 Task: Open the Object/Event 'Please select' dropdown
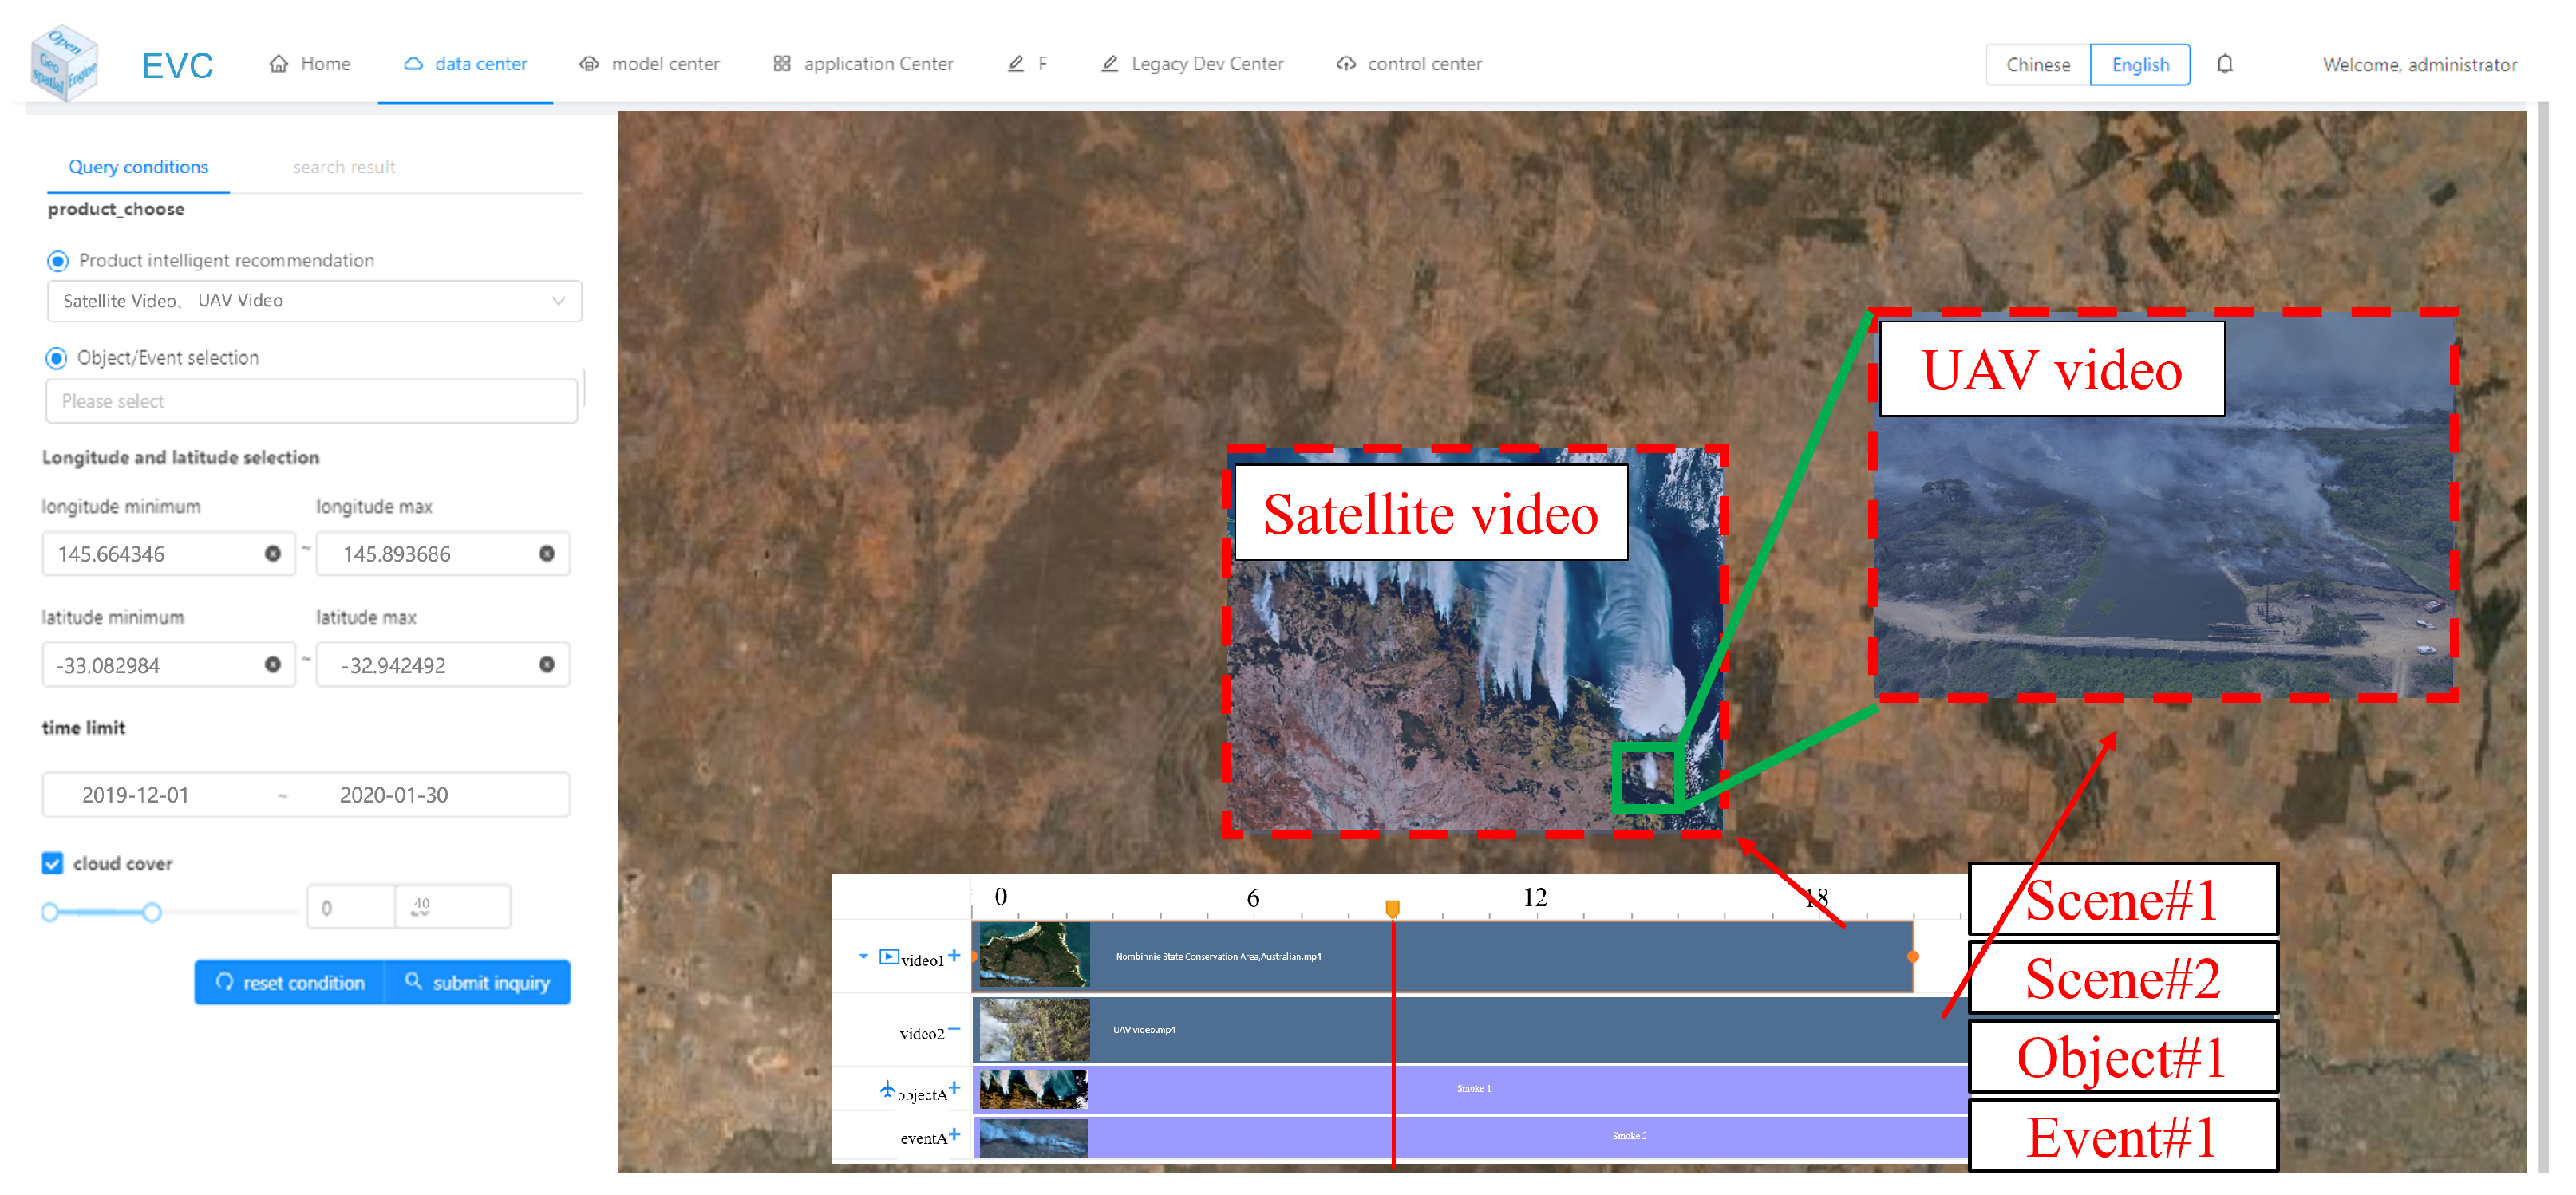[311, 401]
